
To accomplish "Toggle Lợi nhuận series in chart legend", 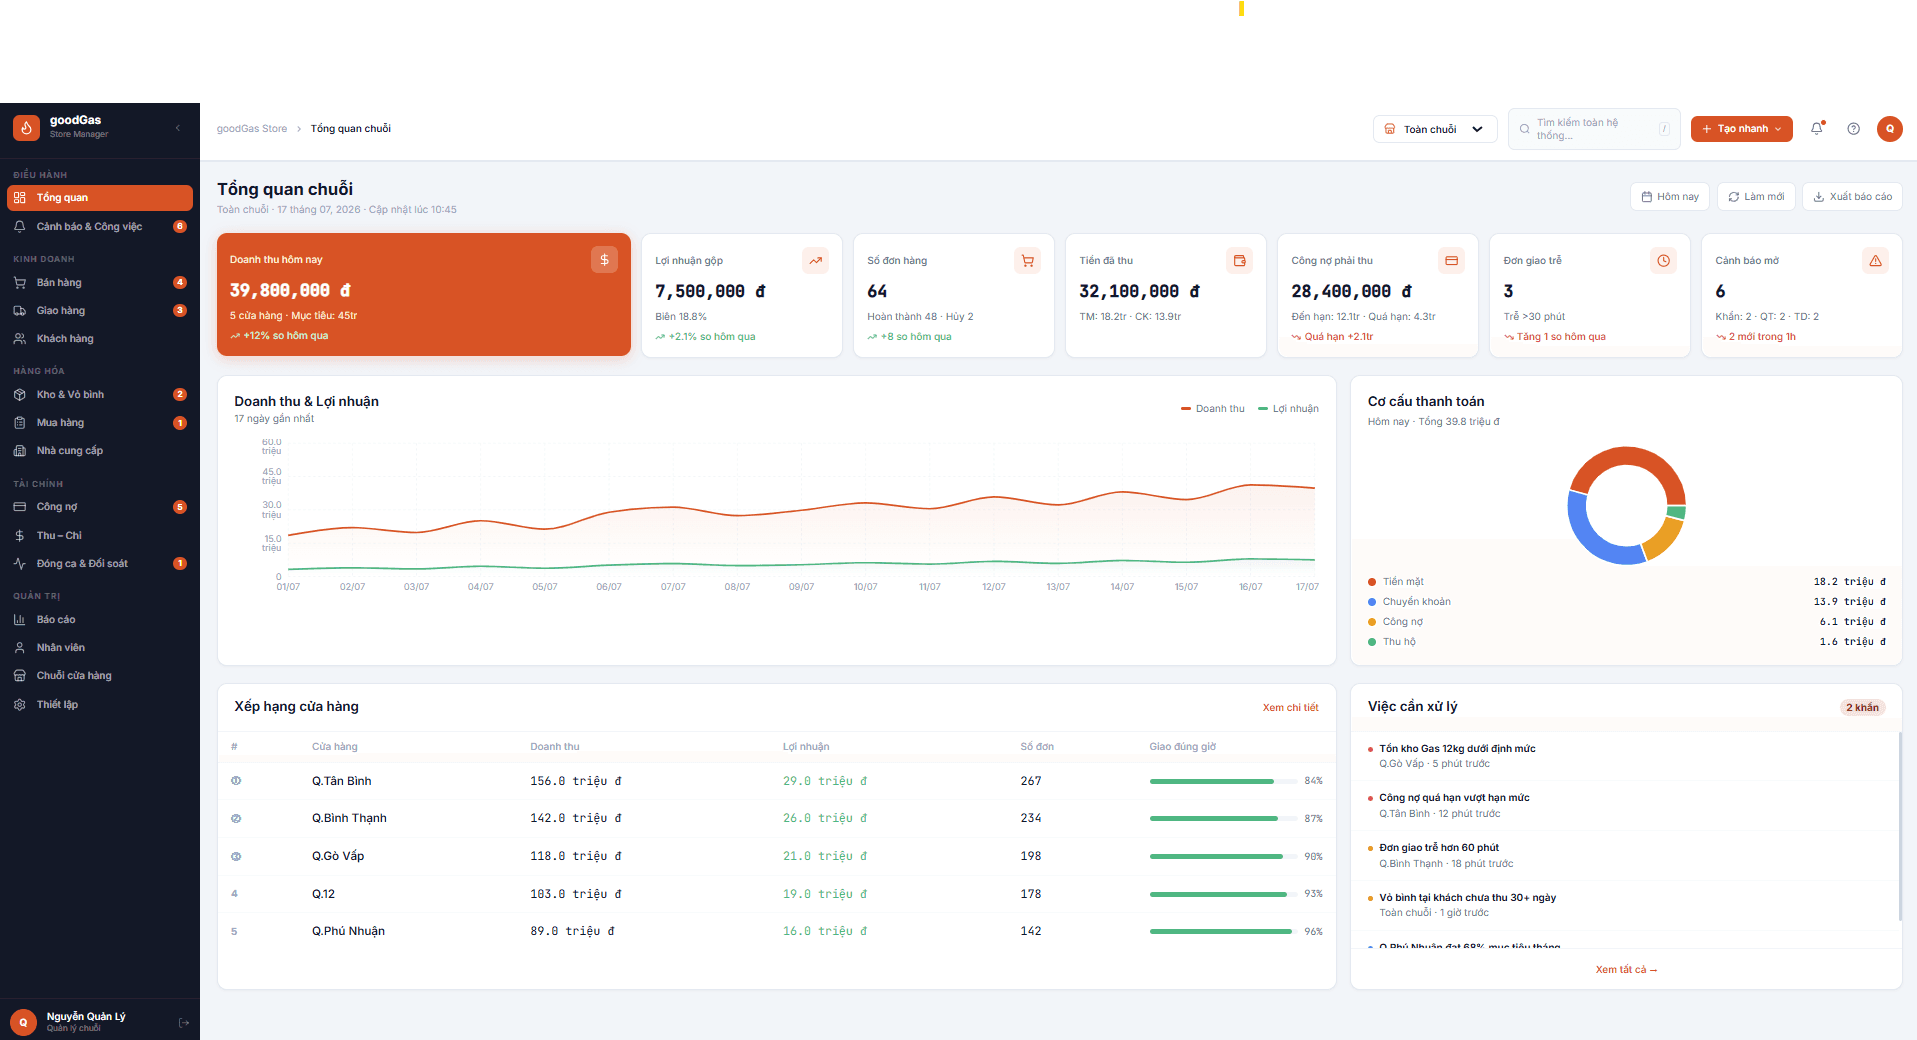I will coord(1288,409).
